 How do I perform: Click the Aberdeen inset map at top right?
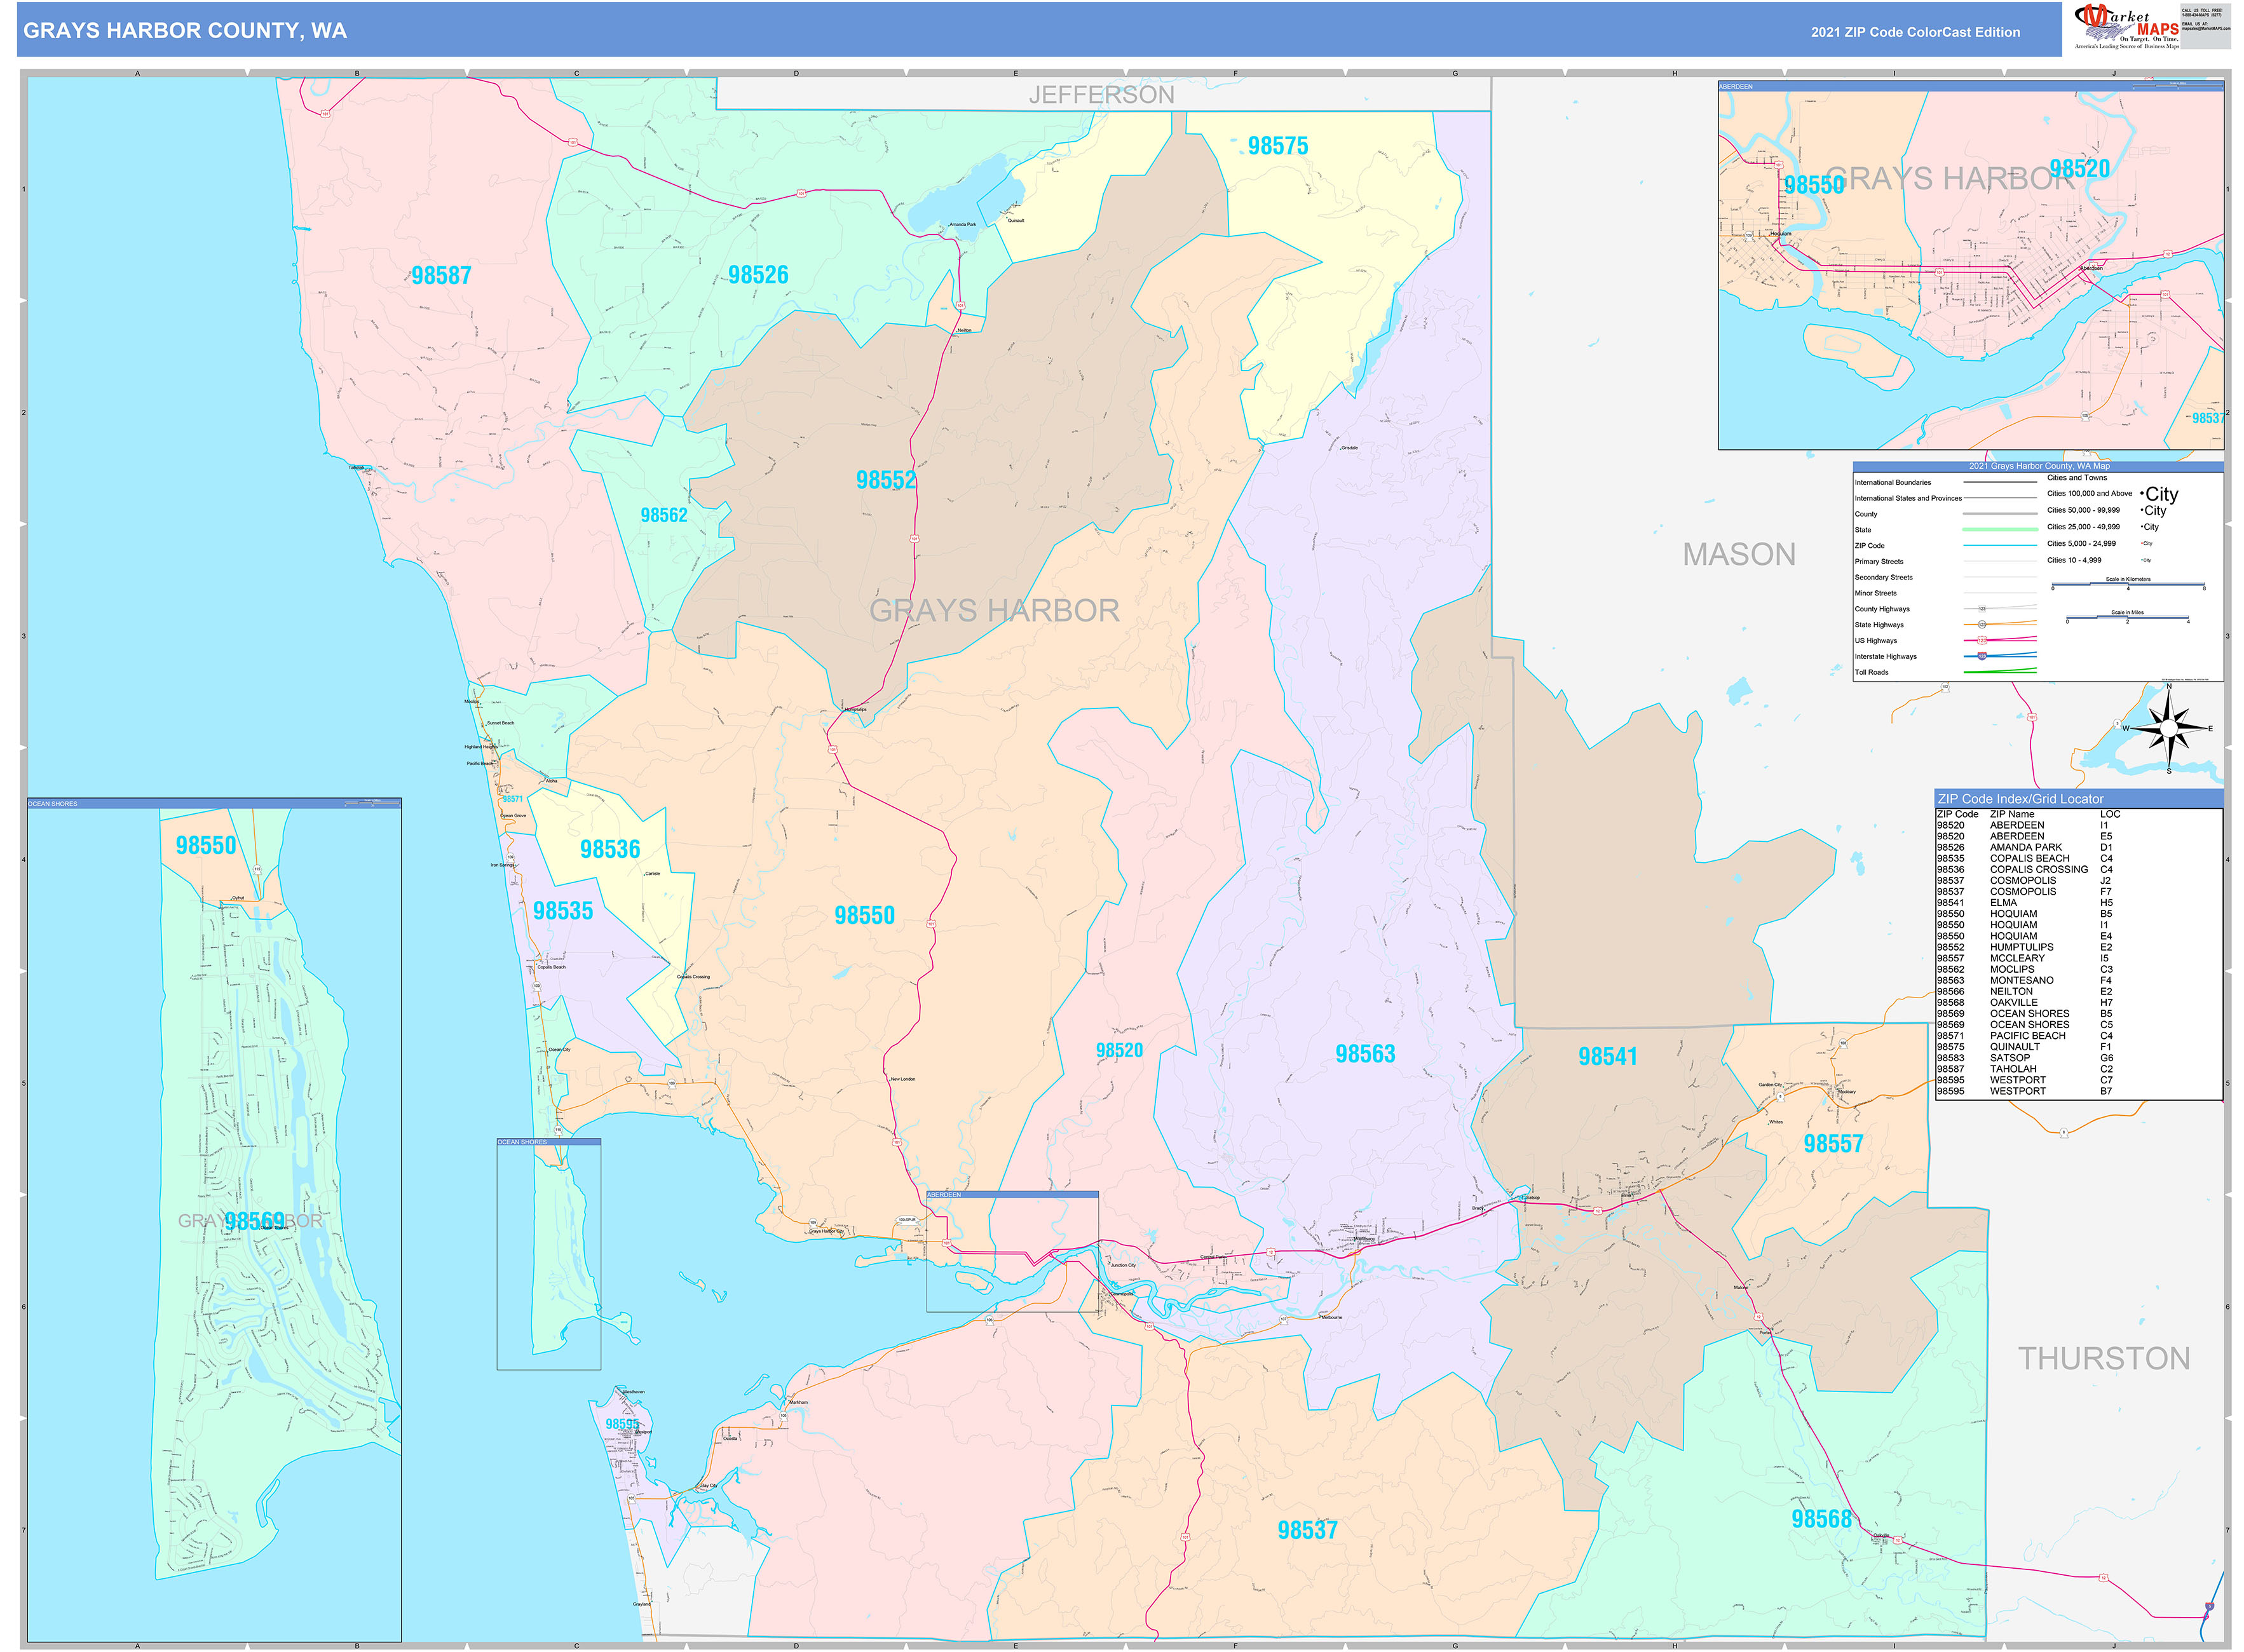(x=1970, y=266)
